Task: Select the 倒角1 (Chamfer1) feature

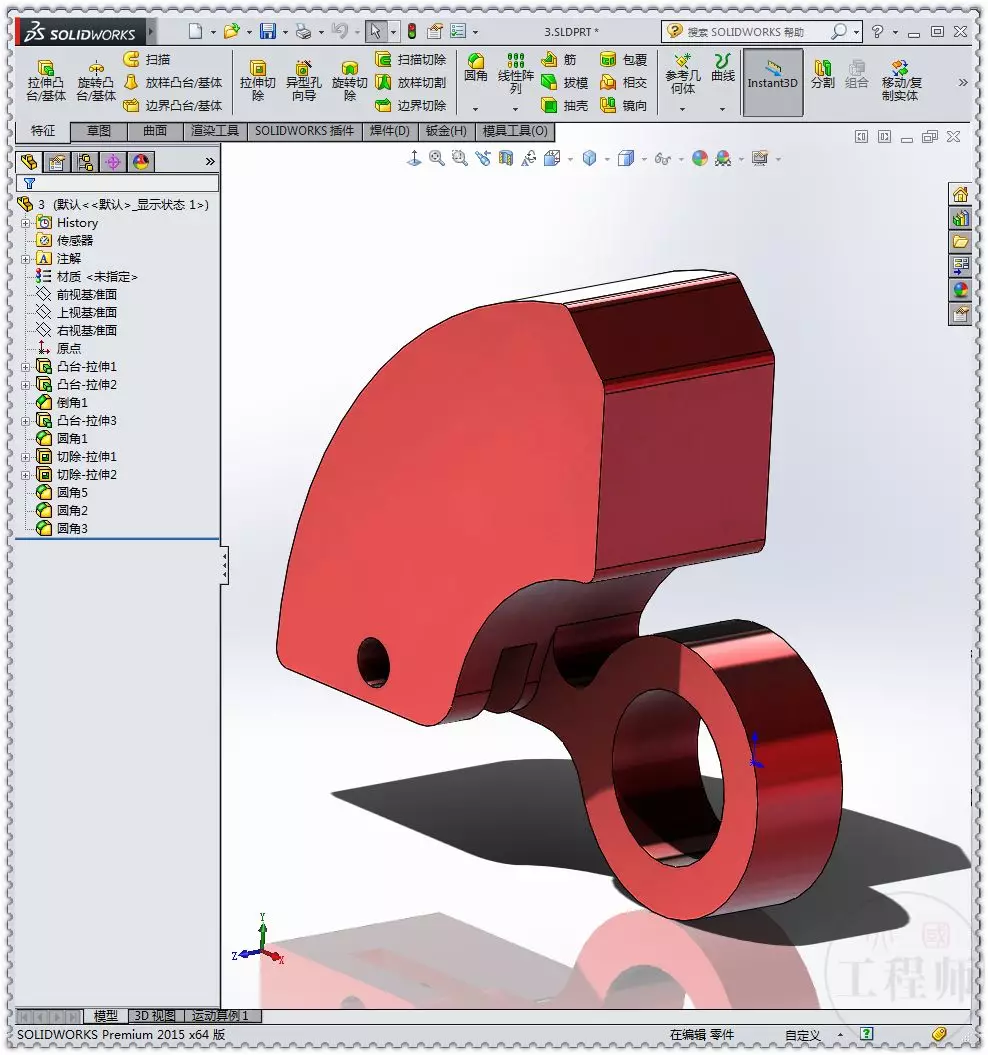Action: click(72, 402)
